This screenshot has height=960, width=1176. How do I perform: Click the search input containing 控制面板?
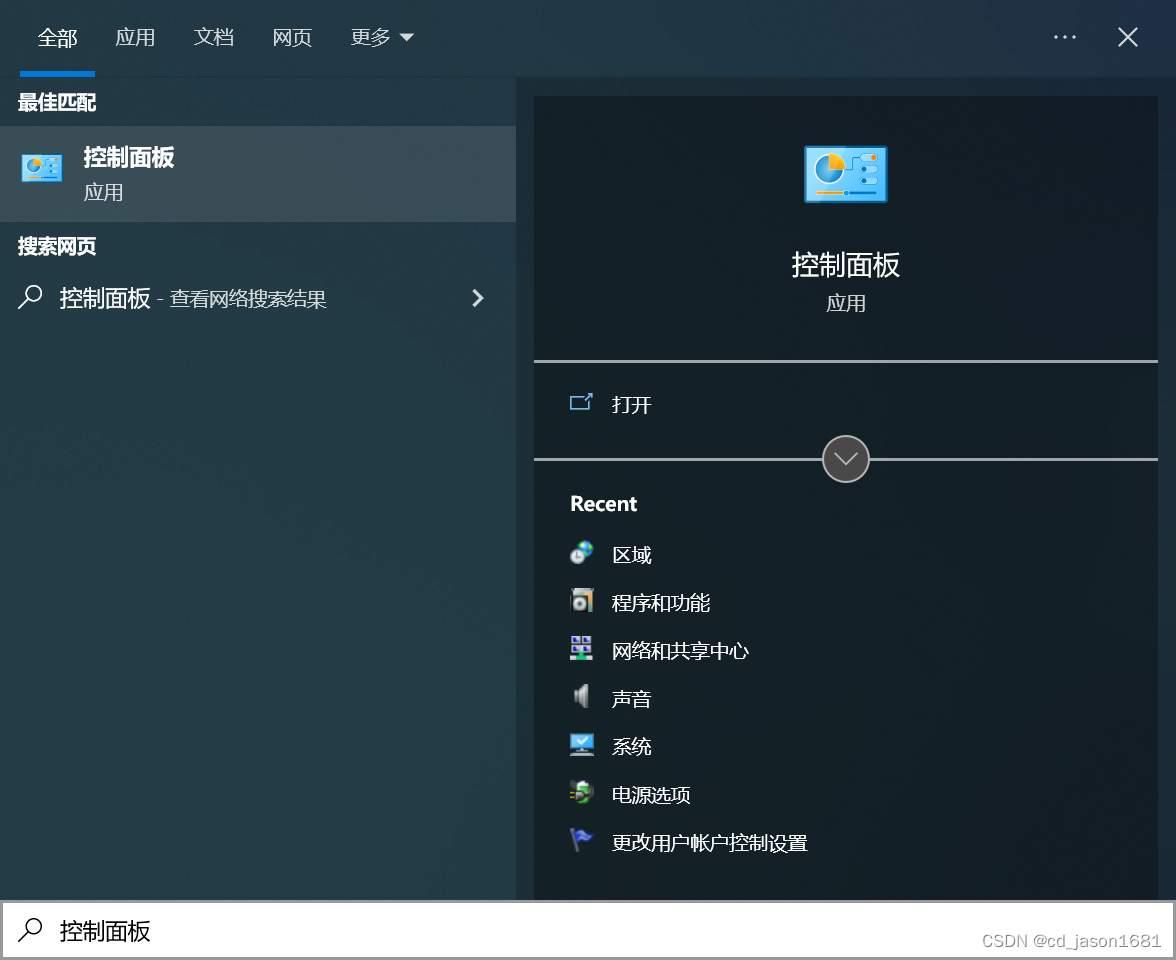point(588,930)
